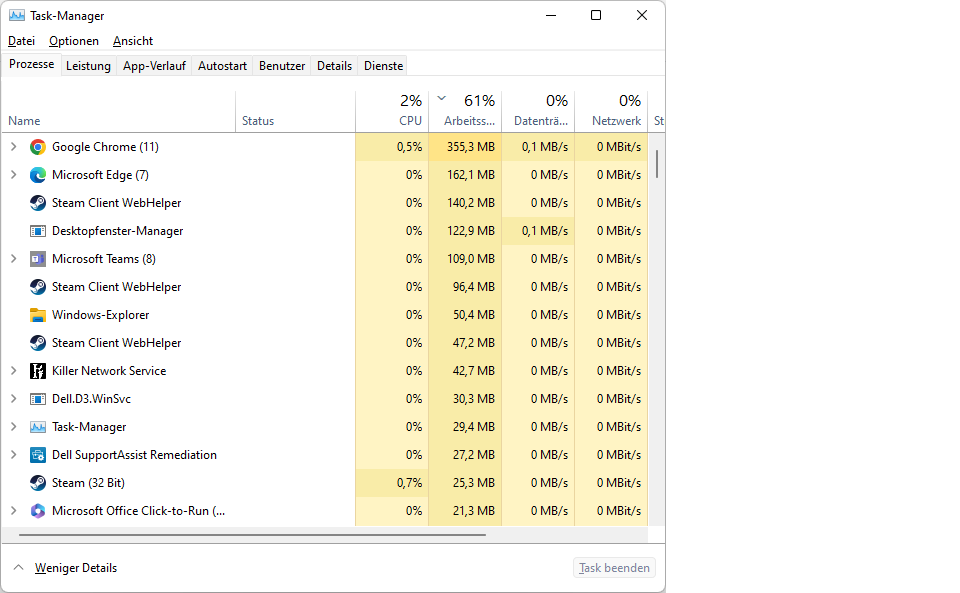Open the Optionen menu
Viewport: 960px width, 593px height.
point(74,41)
